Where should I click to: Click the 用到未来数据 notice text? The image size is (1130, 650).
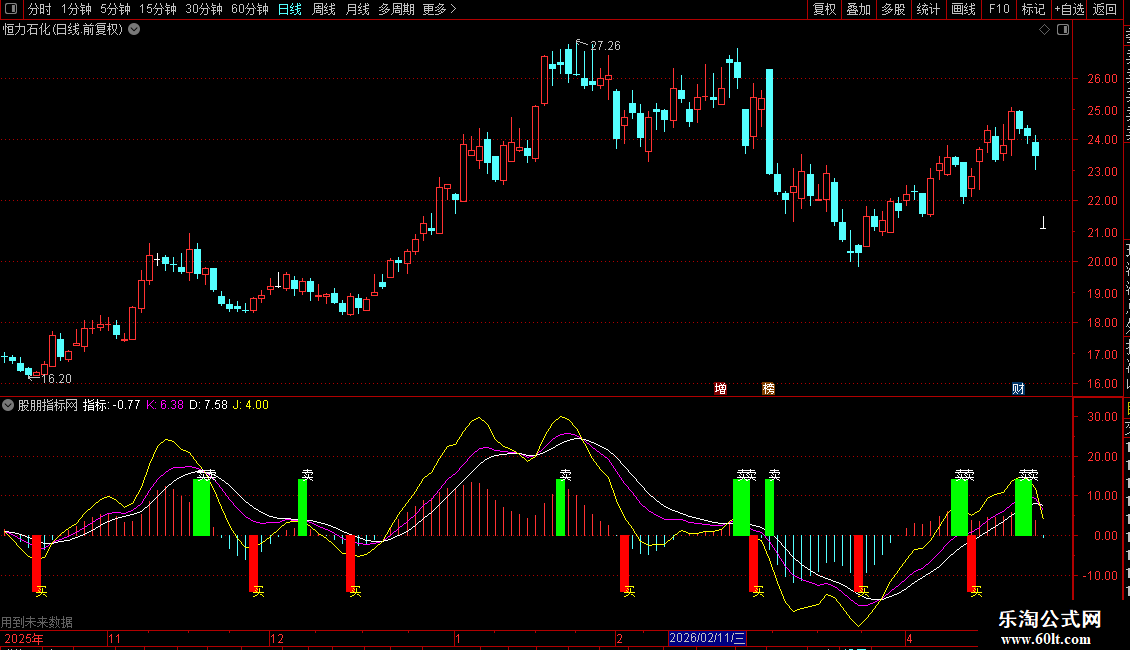pyautogui.click(x=37, y=622)
